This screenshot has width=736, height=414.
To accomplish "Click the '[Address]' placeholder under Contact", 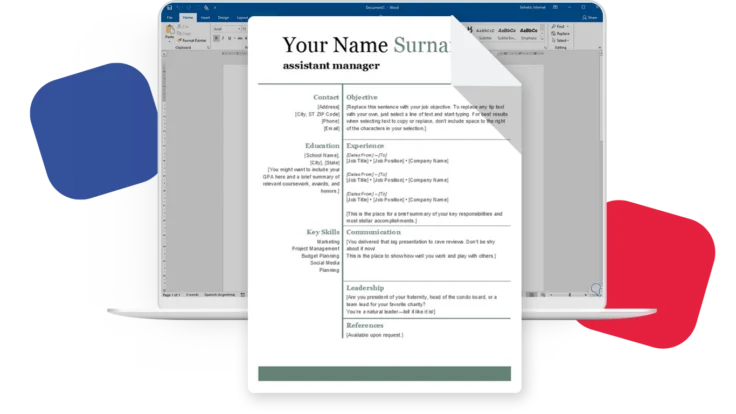I will tap(328, 107).
